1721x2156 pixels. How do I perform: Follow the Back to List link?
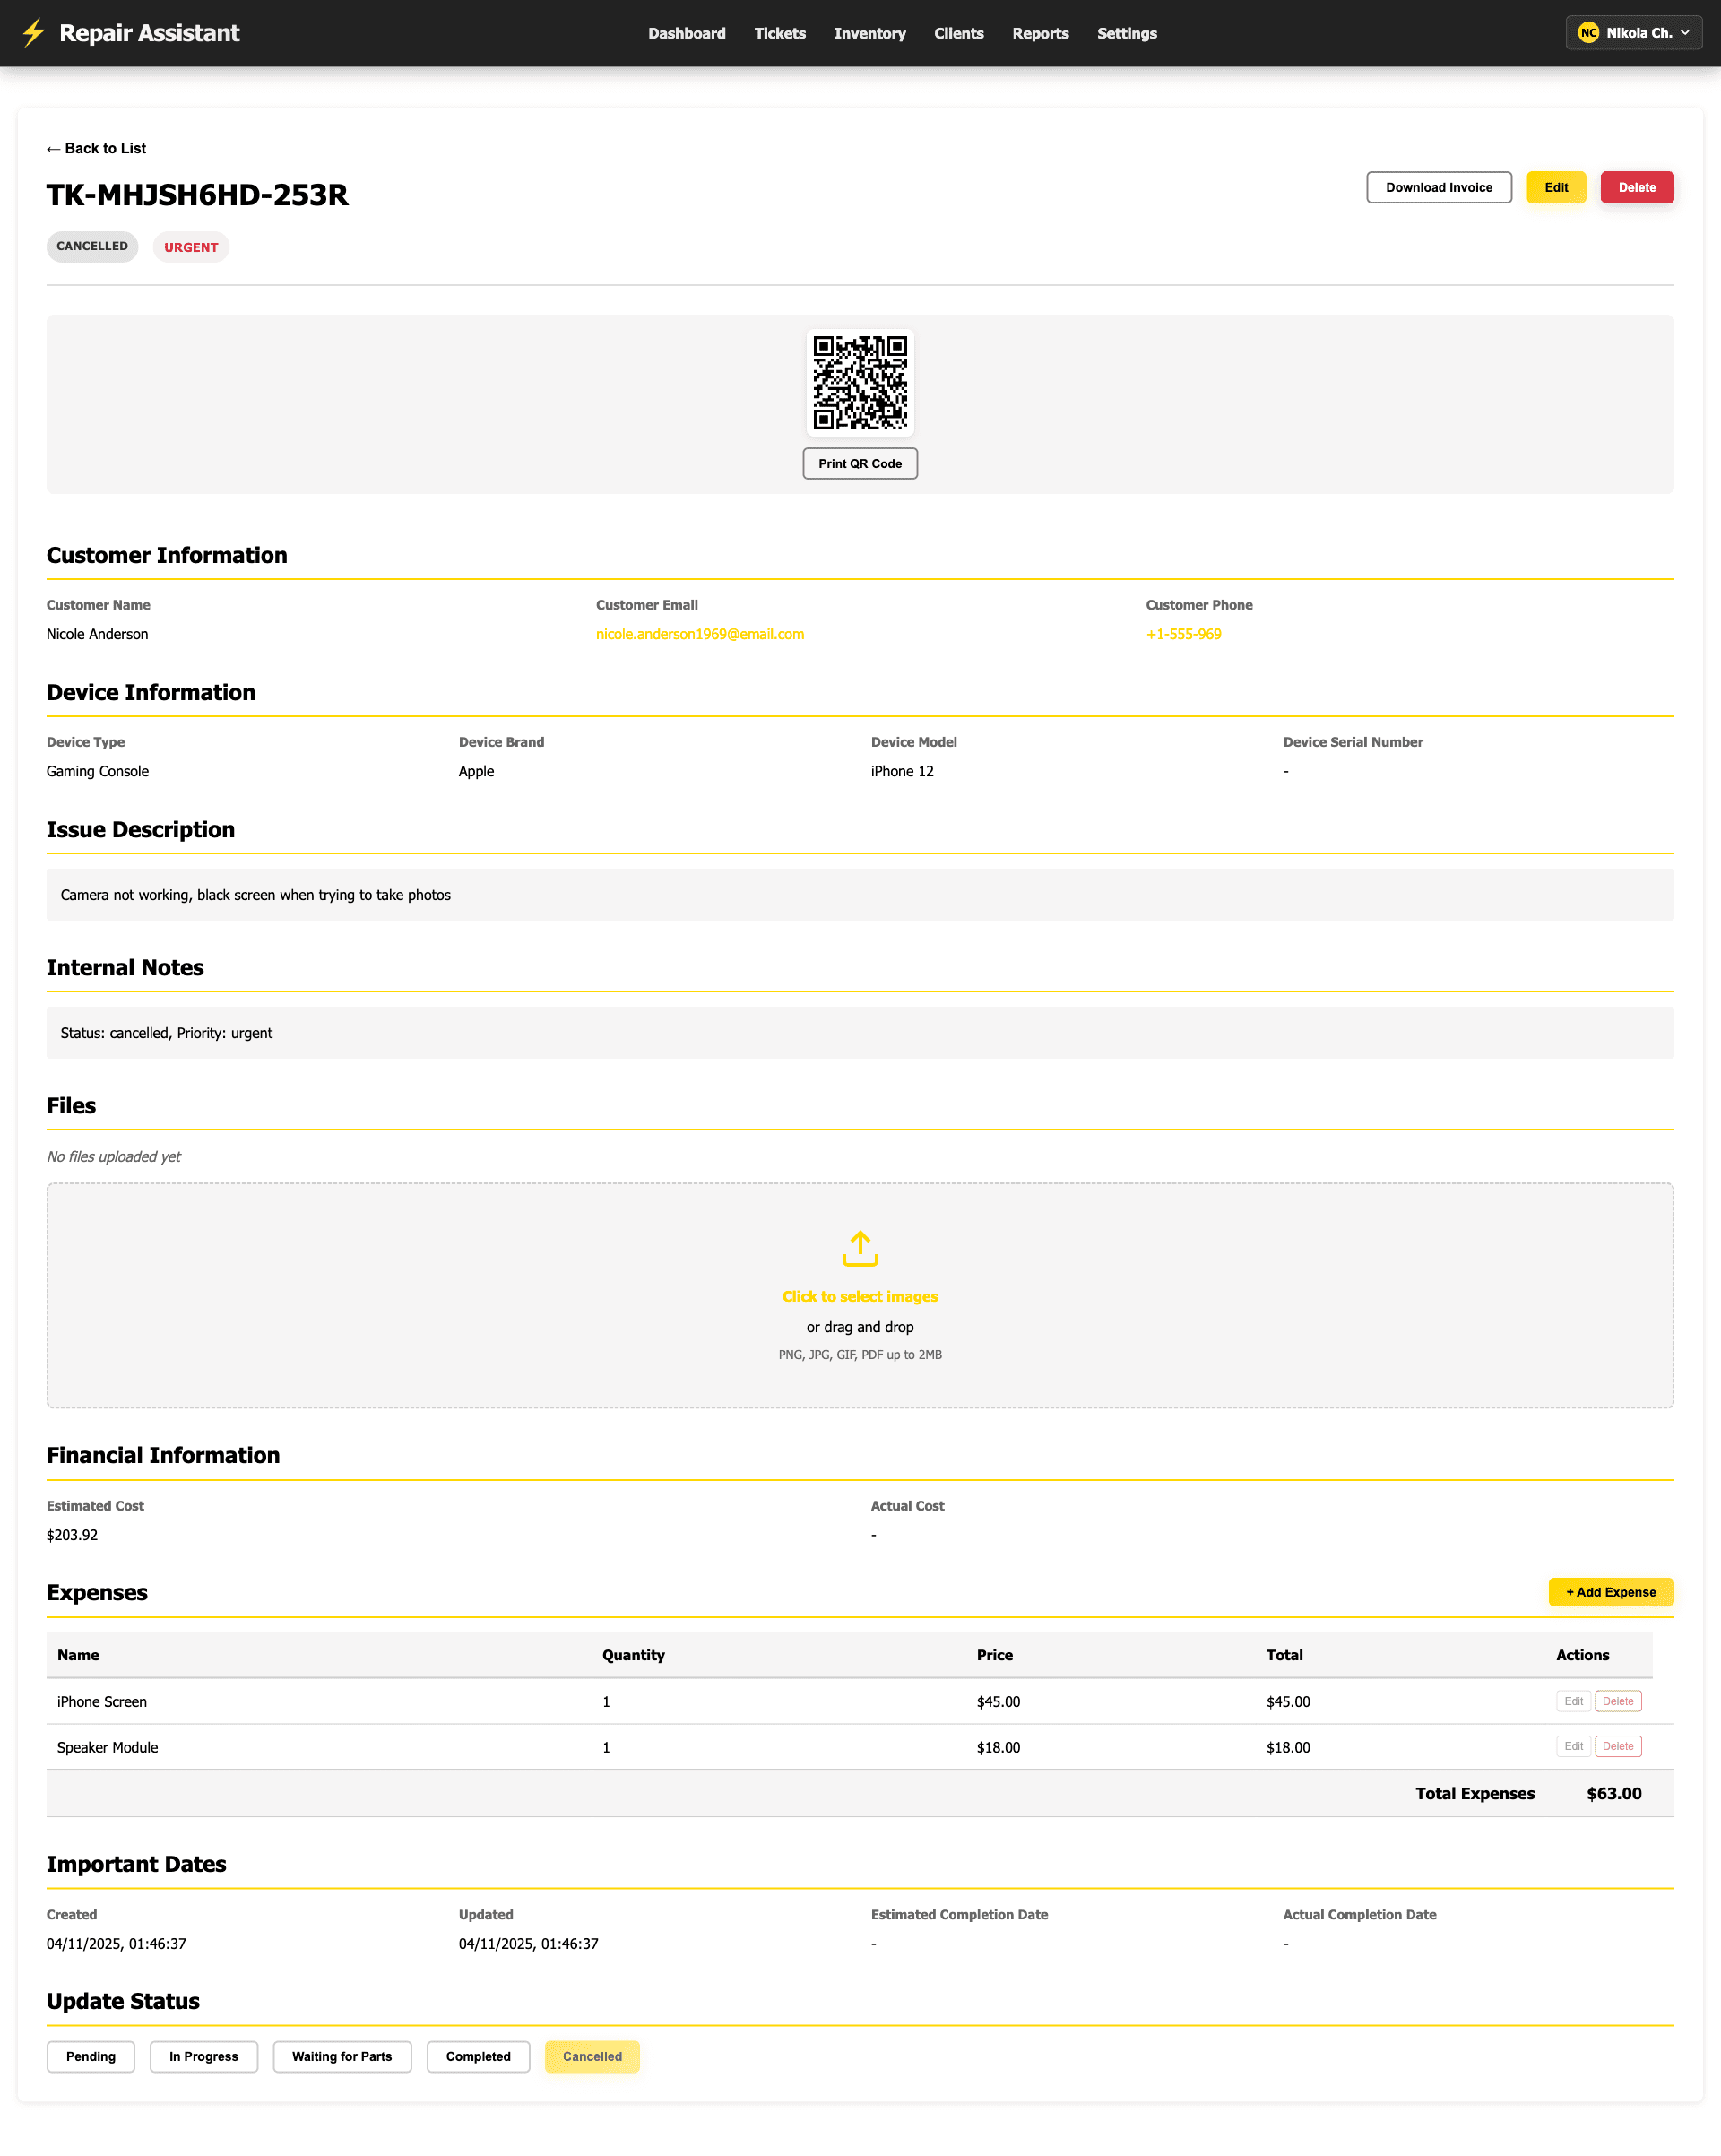tap(96, 148)
